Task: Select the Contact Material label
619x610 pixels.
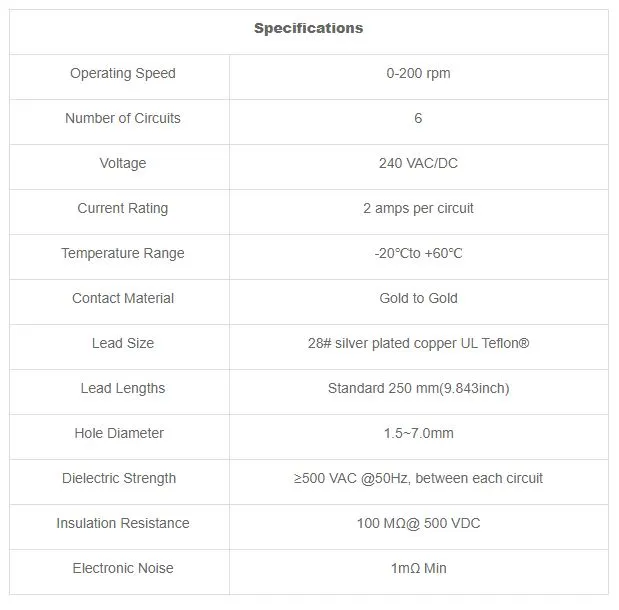Action: pyautogui.click(x=123, y=298)
